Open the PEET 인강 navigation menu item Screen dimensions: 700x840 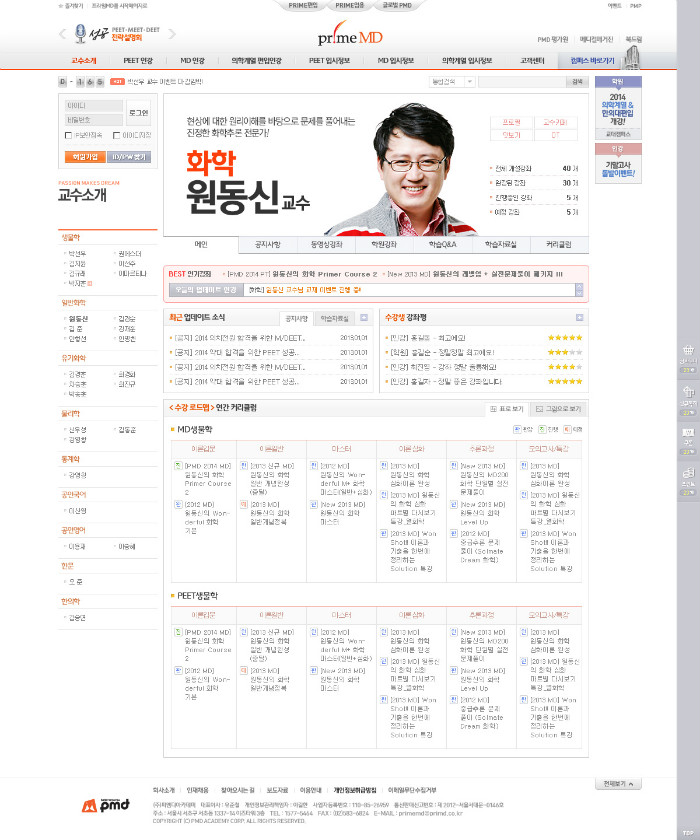[138, 61]
